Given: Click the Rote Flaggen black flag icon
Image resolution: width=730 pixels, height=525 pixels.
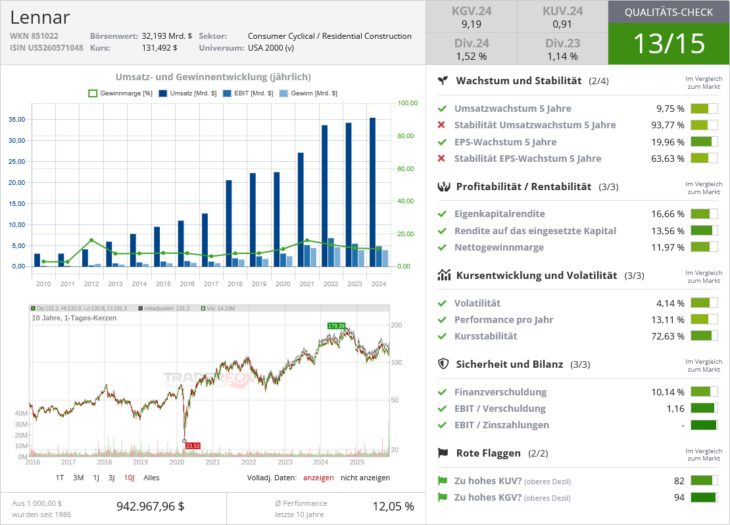Looking at the screenshot, I should [443, 453].
